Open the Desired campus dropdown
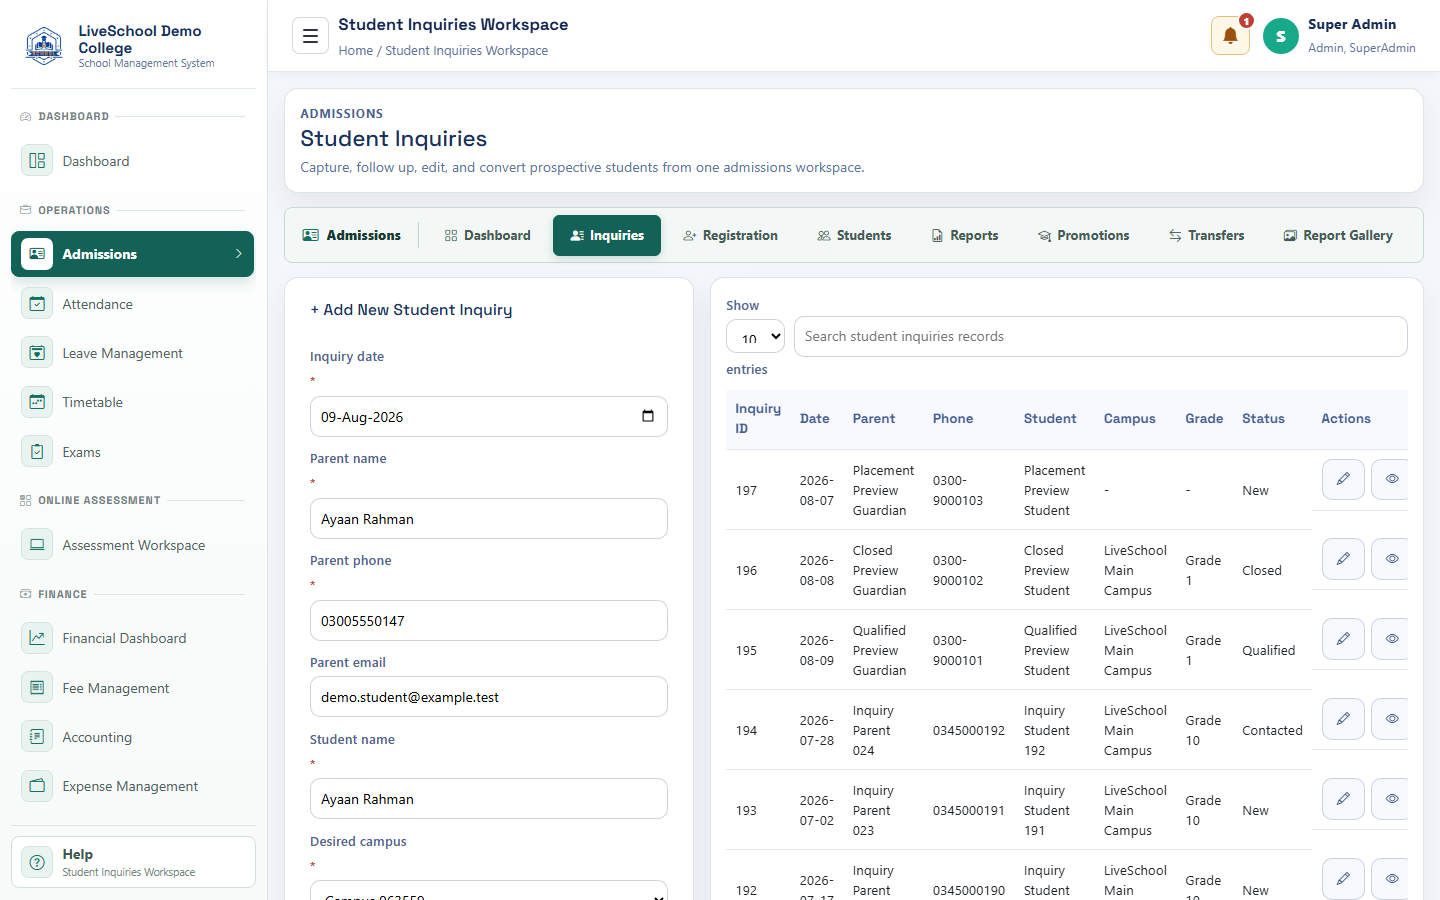Screen dimensions: 1440x900 coord(489,890)
